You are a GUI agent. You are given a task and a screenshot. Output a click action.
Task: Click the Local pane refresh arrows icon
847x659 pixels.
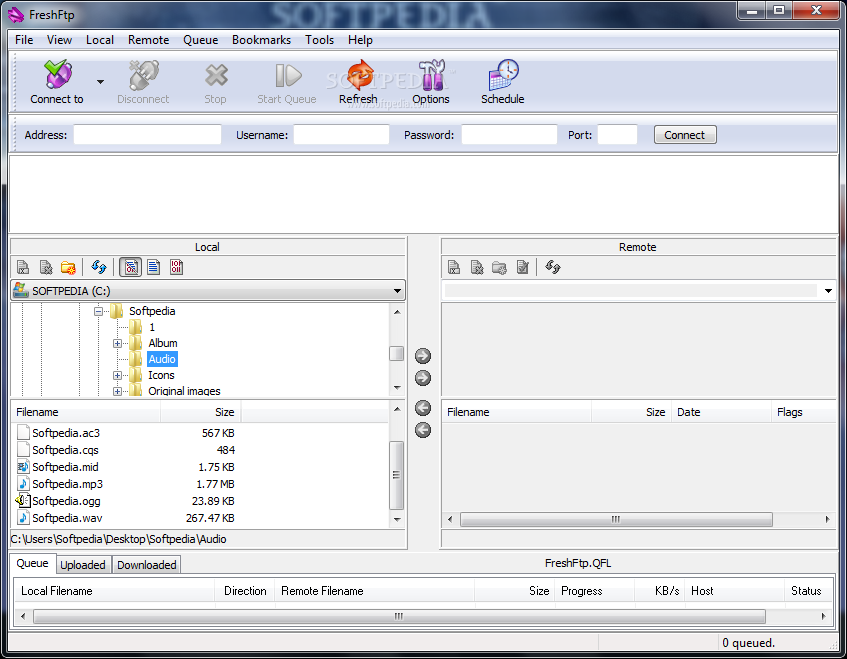coord(99,267)
